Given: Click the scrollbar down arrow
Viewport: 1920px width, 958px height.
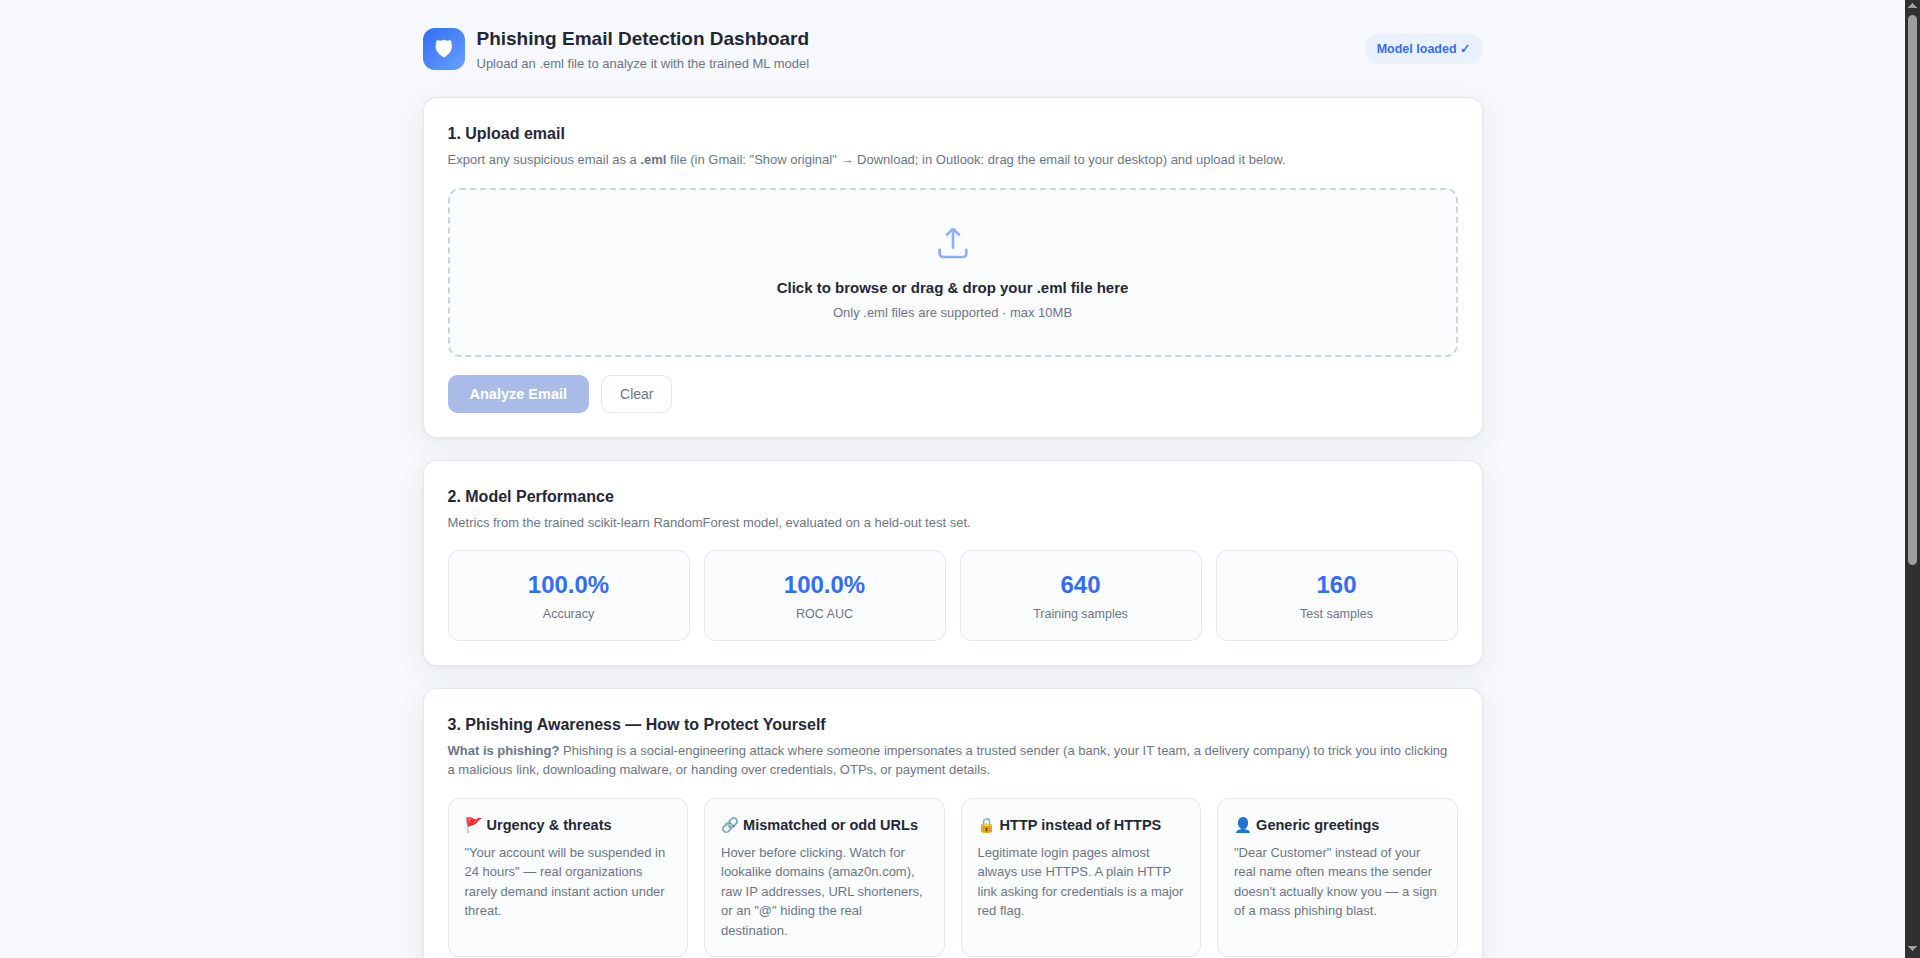Looking at the screenshot, I should [x=1912, y=949].
